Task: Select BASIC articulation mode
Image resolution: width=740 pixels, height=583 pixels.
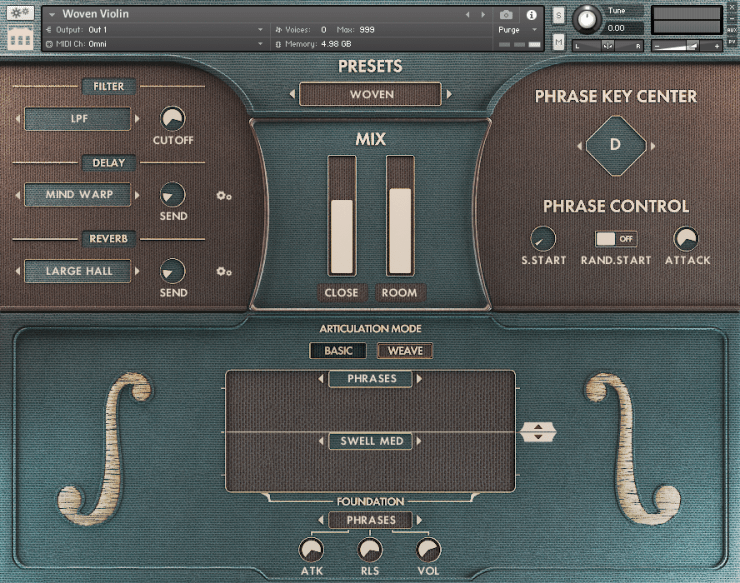Action: click(338, 351)
